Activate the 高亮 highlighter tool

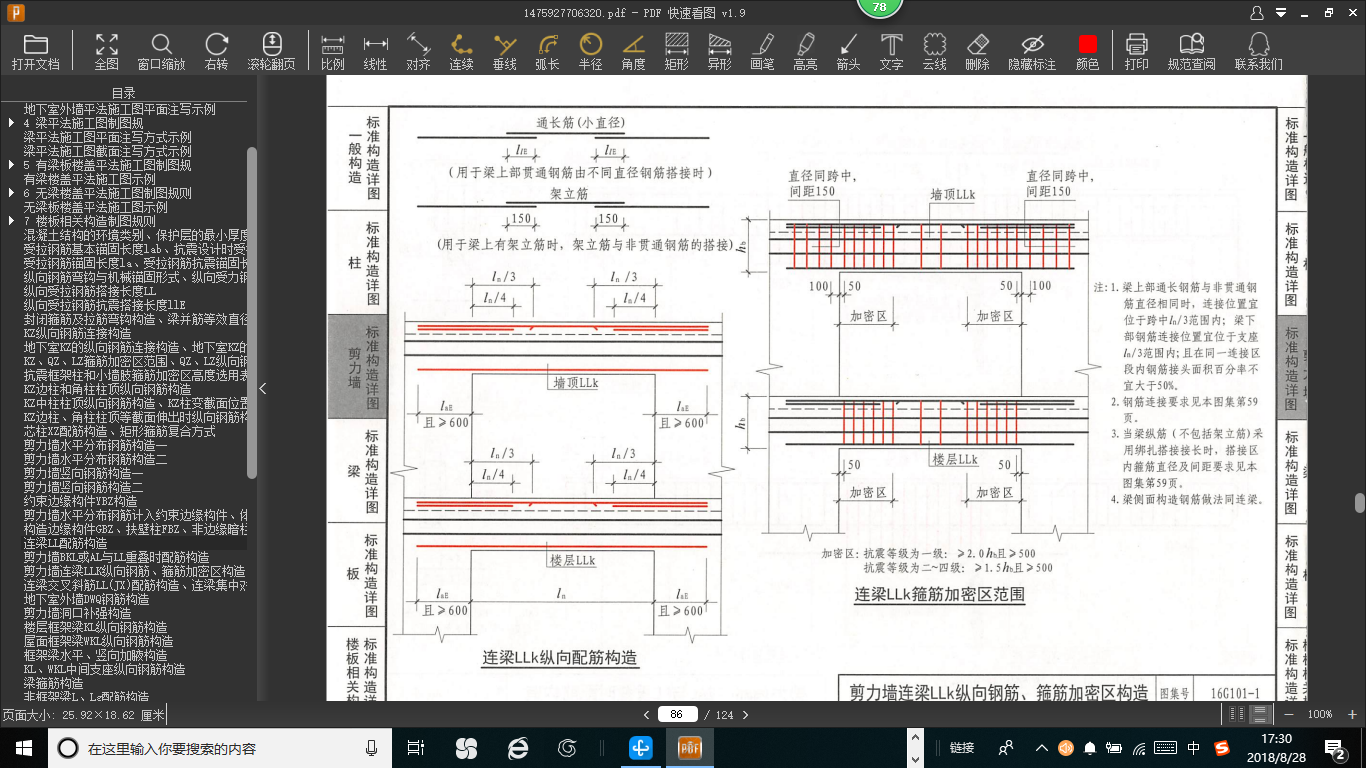805,51
